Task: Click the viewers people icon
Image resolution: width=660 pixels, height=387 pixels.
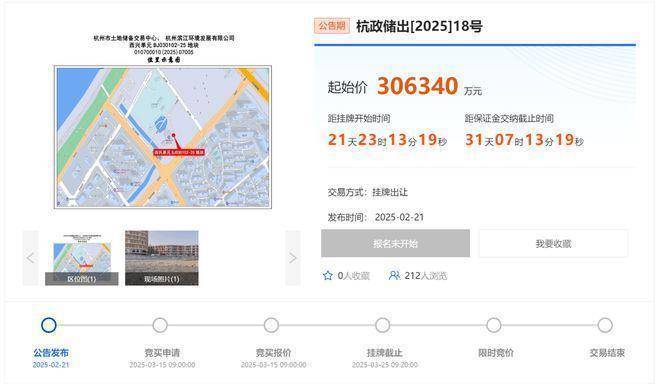Action: (x=394, y=275)
